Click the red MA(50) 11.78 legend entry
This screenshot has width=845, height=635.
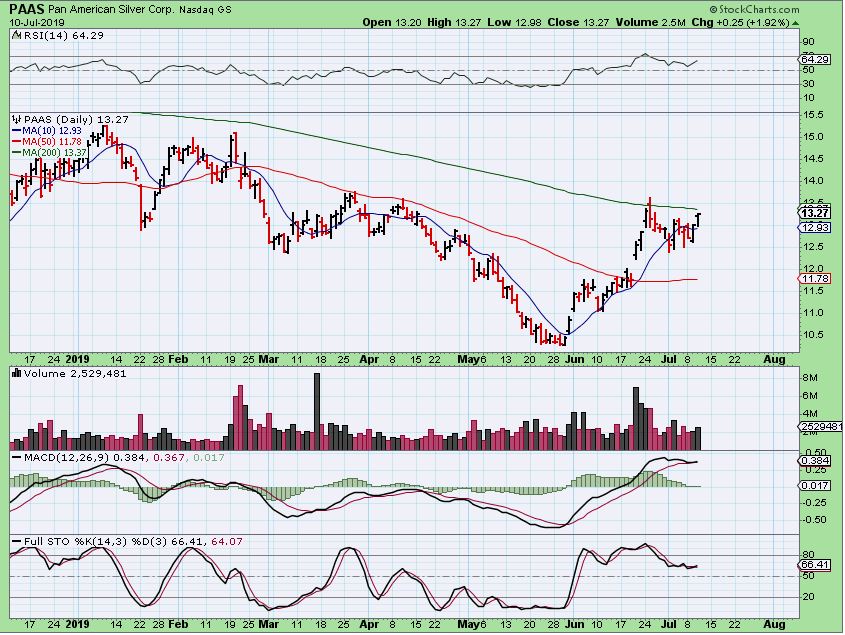pyautogui.click(x=46, y=141)
